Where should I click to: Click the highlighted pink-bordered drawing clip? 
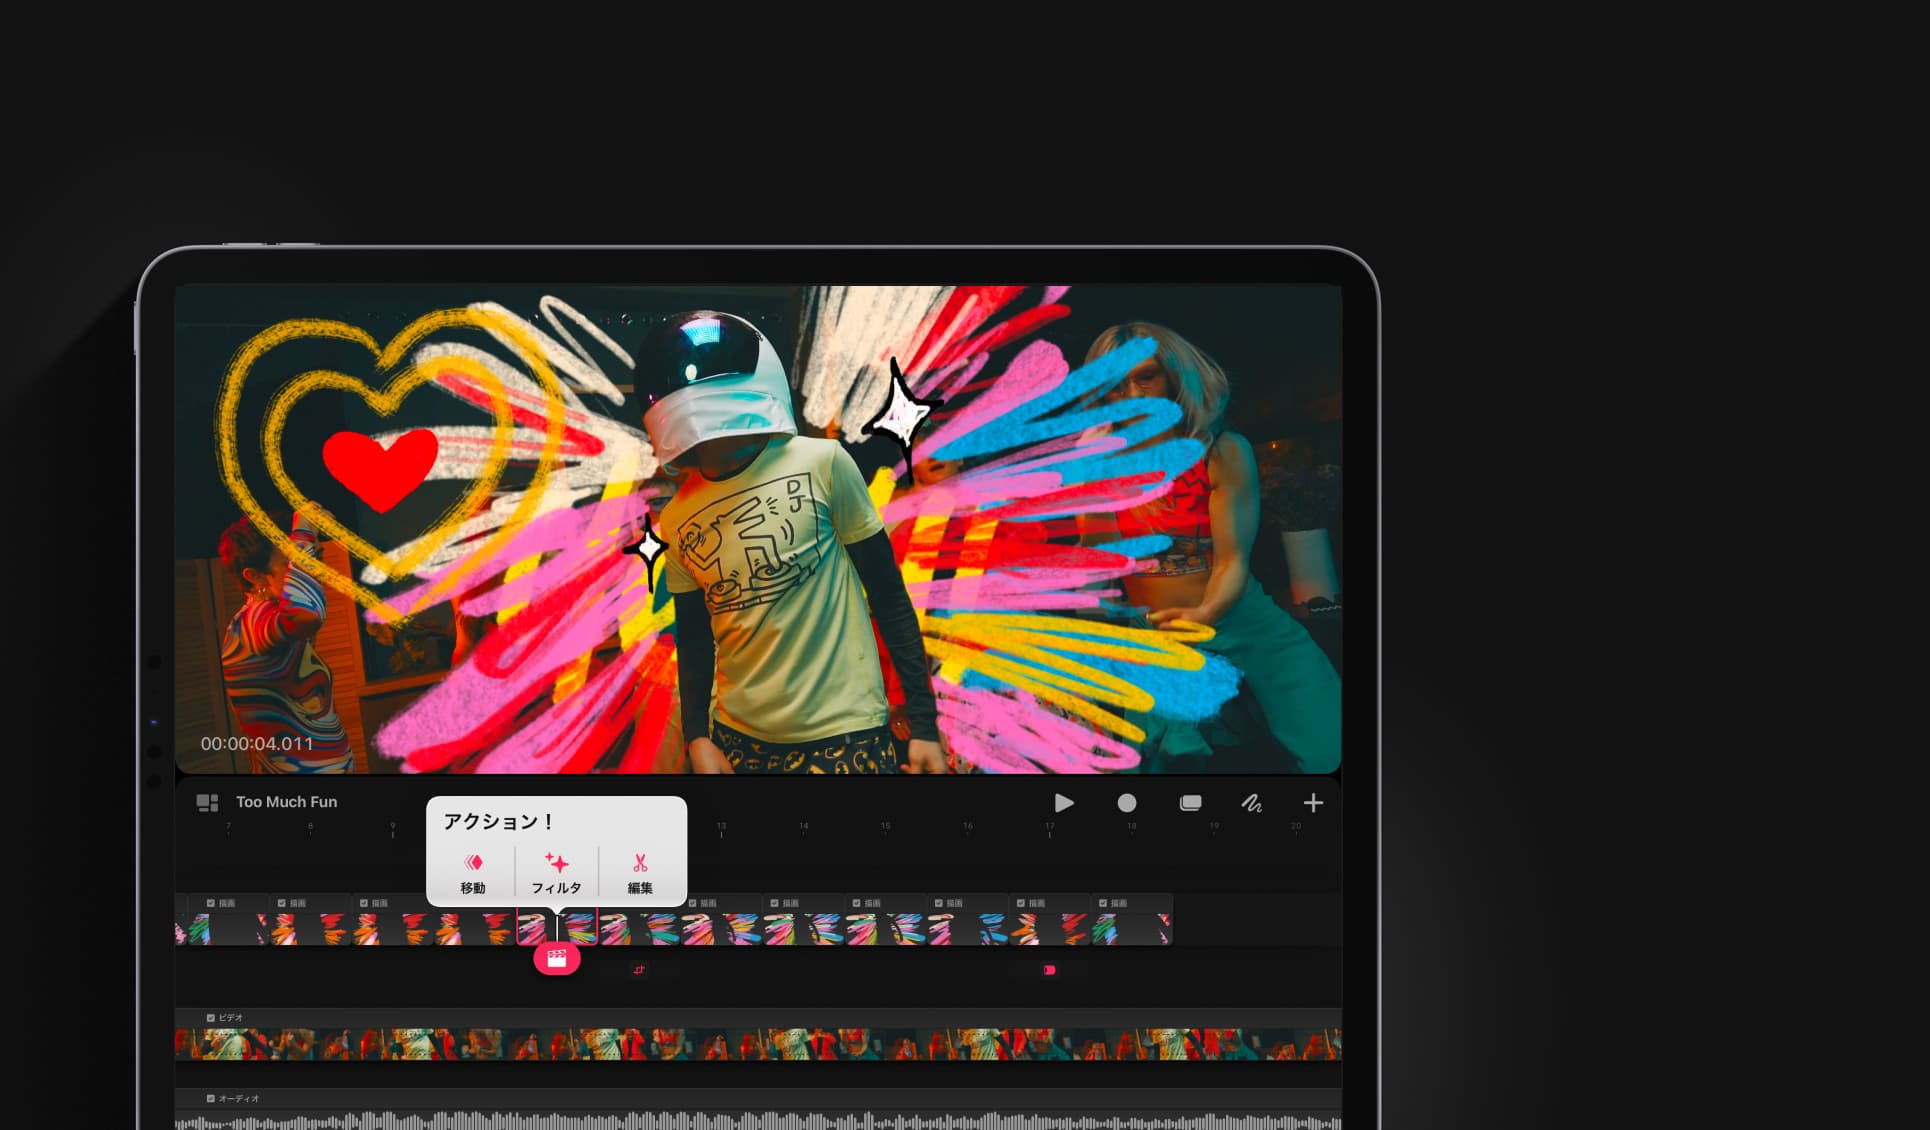tap(557, 927)
